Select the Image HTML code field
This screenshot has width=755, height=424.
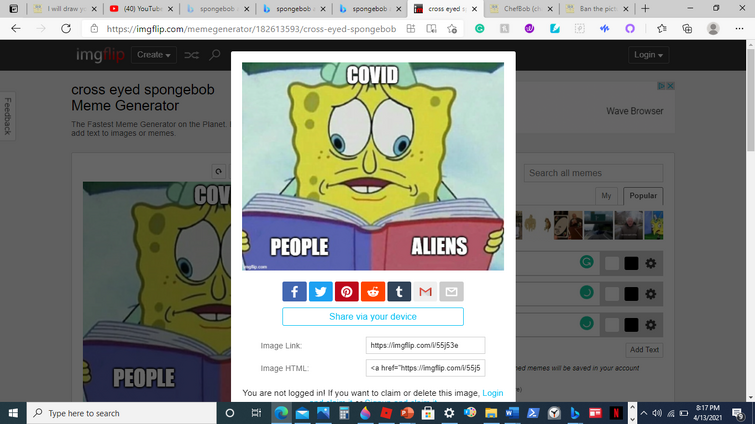425,368
